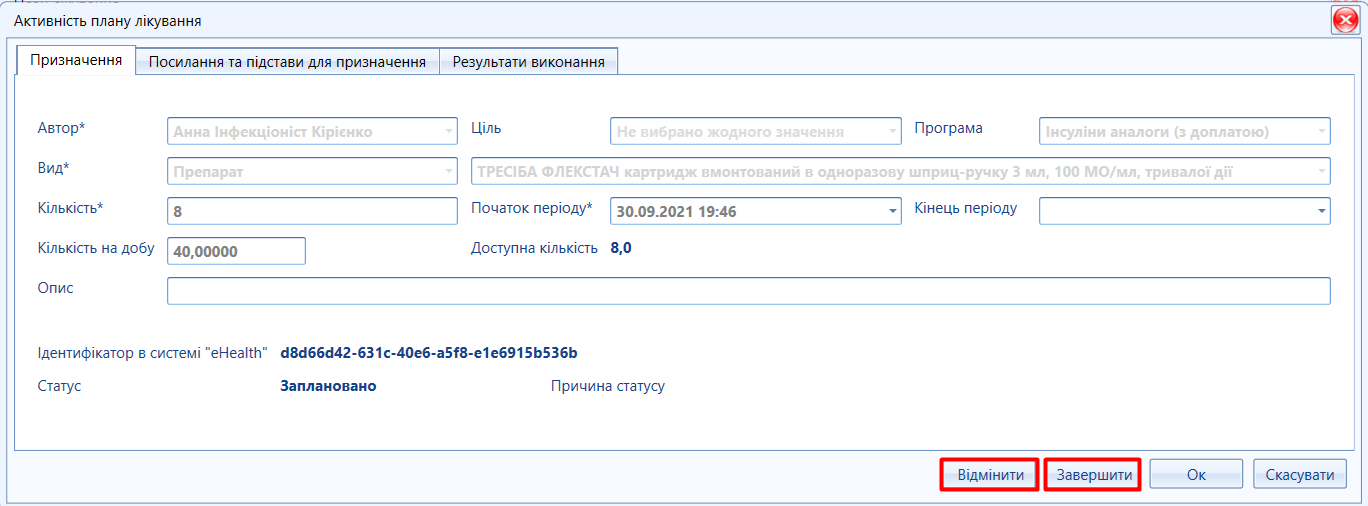
Task: Open the Посилання та підстави для призначення tab
Action: (287, 61)
